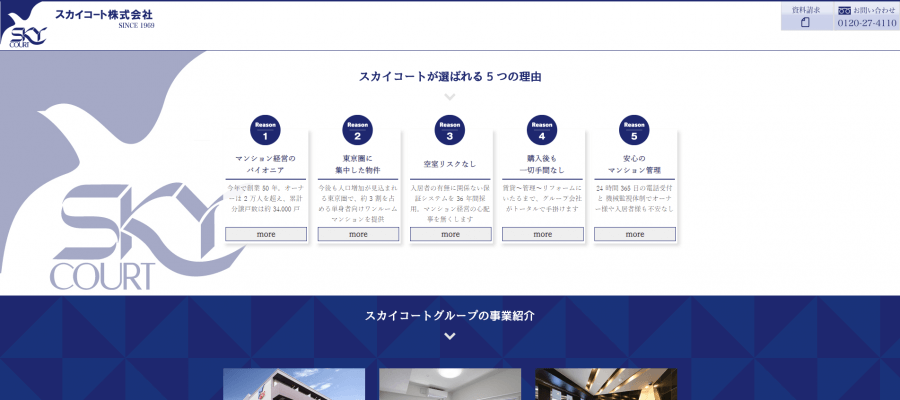Open more for 空室リスクなし
The height and width of the screenshot is (400, 900).
pos(451,234)
